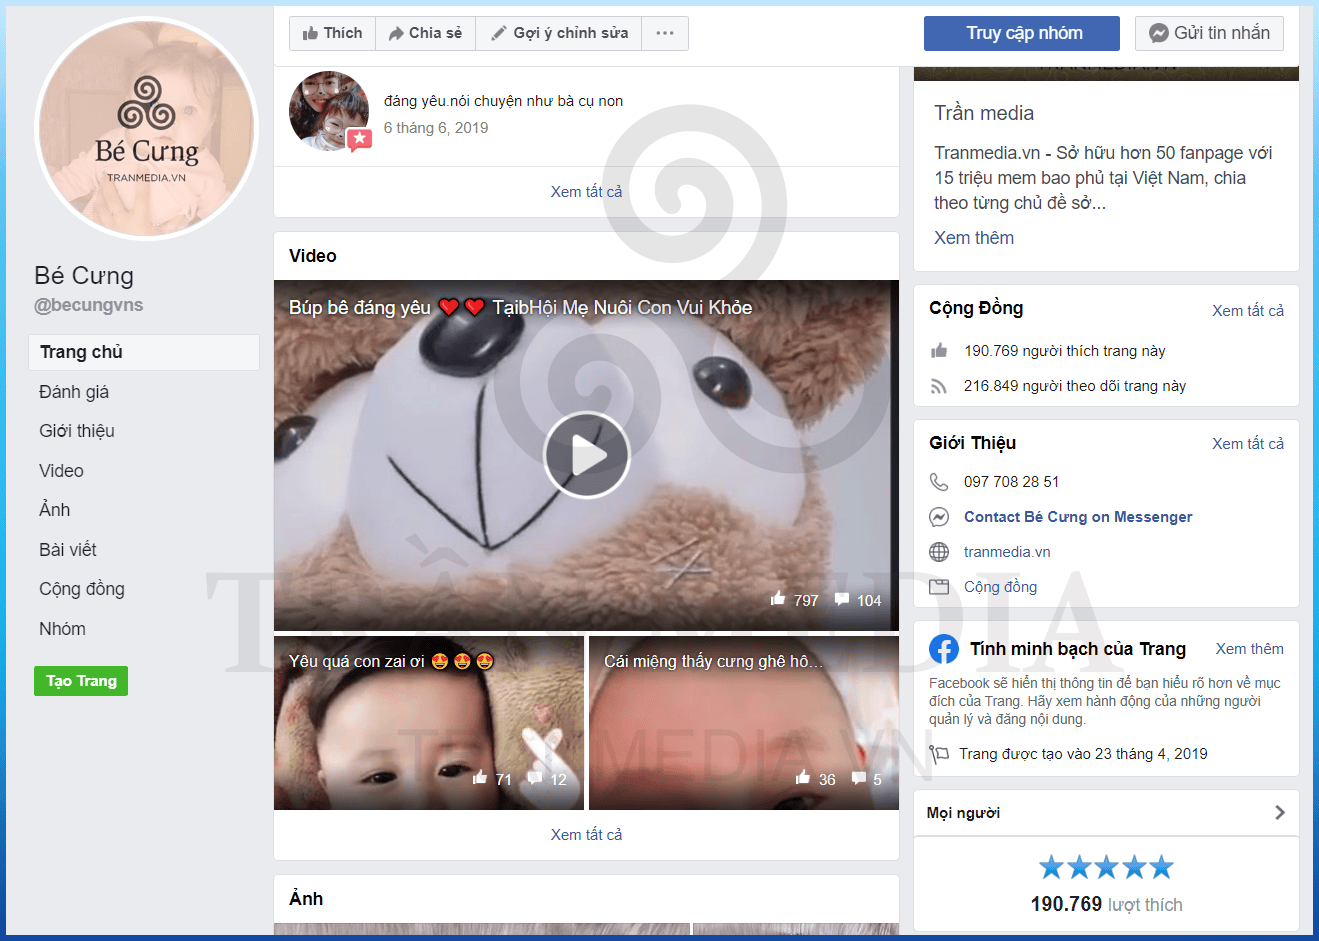This screenshot has width=1319, height=941.
Task: Click the Messenger icon beside Contact Bé Cưng
Action: point(939,517)
